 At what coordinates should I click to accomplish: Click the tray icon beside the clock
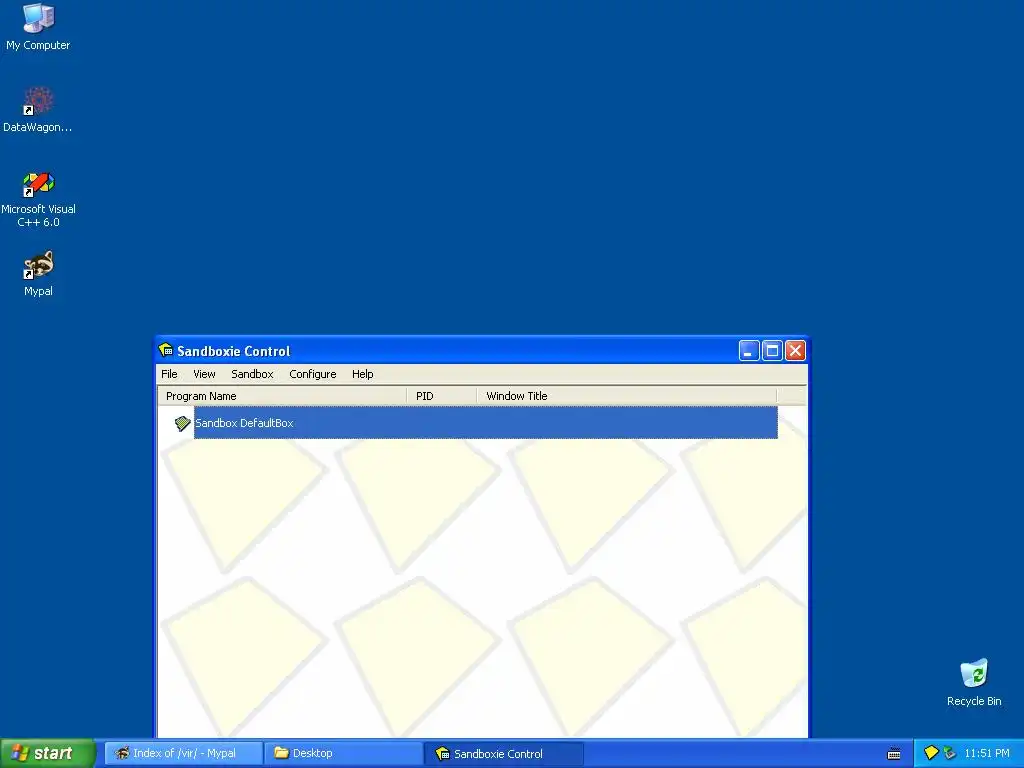point(950,753)
